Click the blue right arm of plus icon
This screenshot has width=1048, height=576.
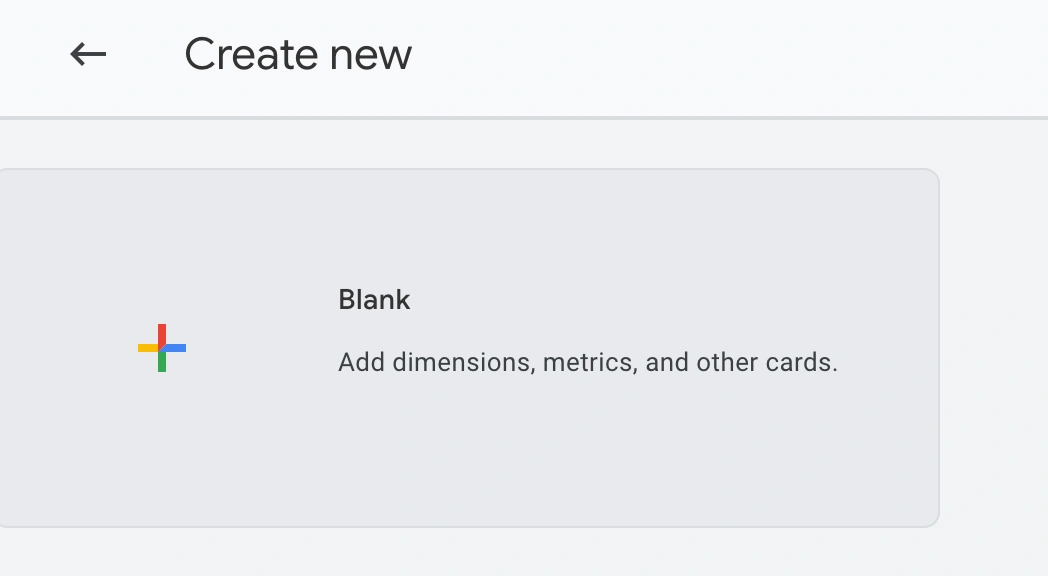[x=175, y=348]
